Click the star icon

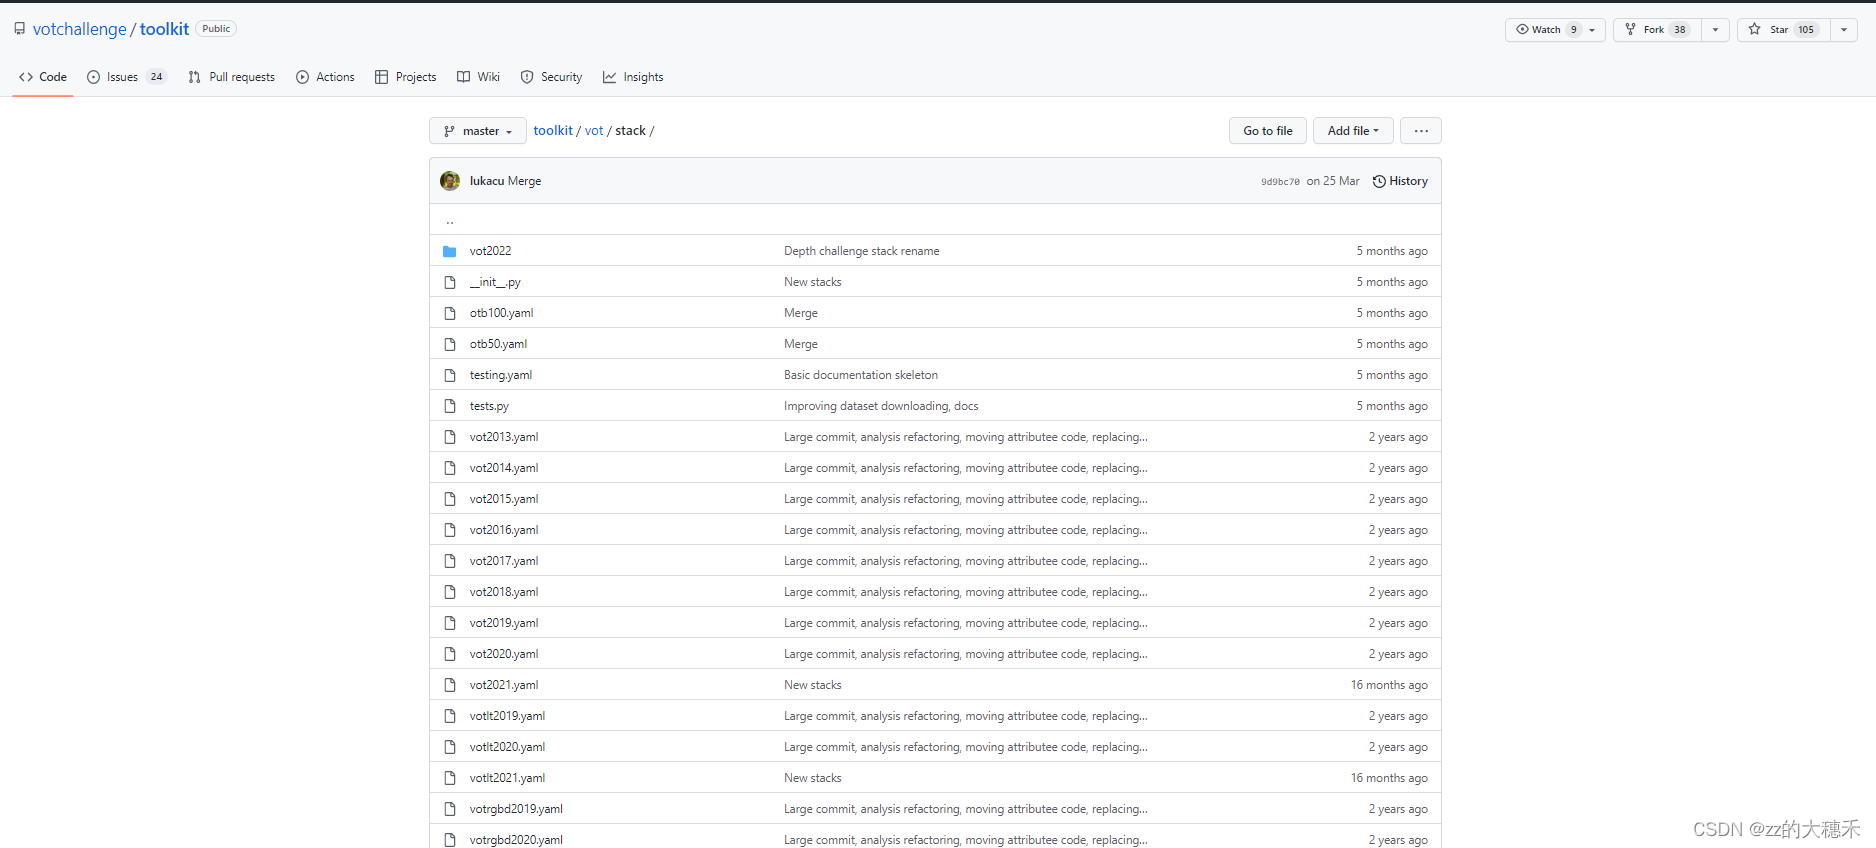point(1754,29)
